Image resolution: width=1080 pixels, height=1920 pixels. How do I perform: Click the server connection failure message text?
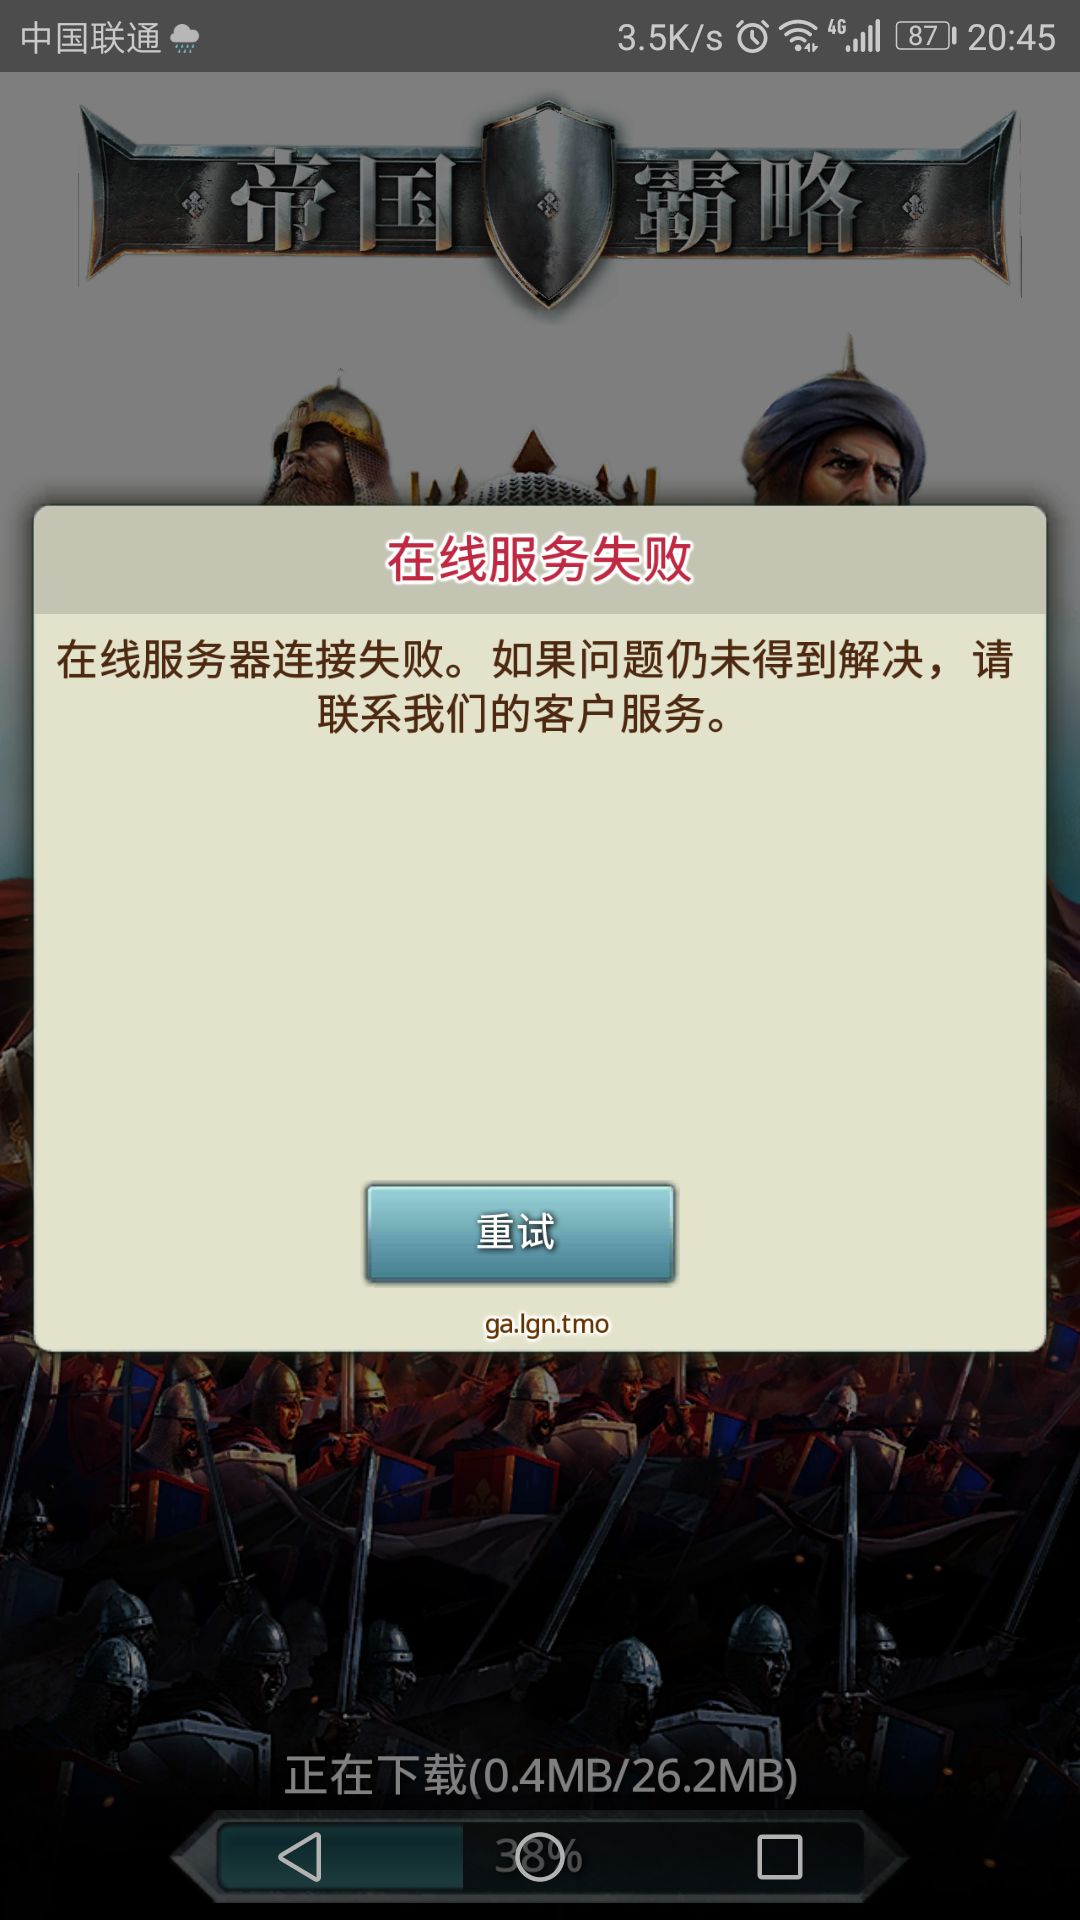(535, 687)
